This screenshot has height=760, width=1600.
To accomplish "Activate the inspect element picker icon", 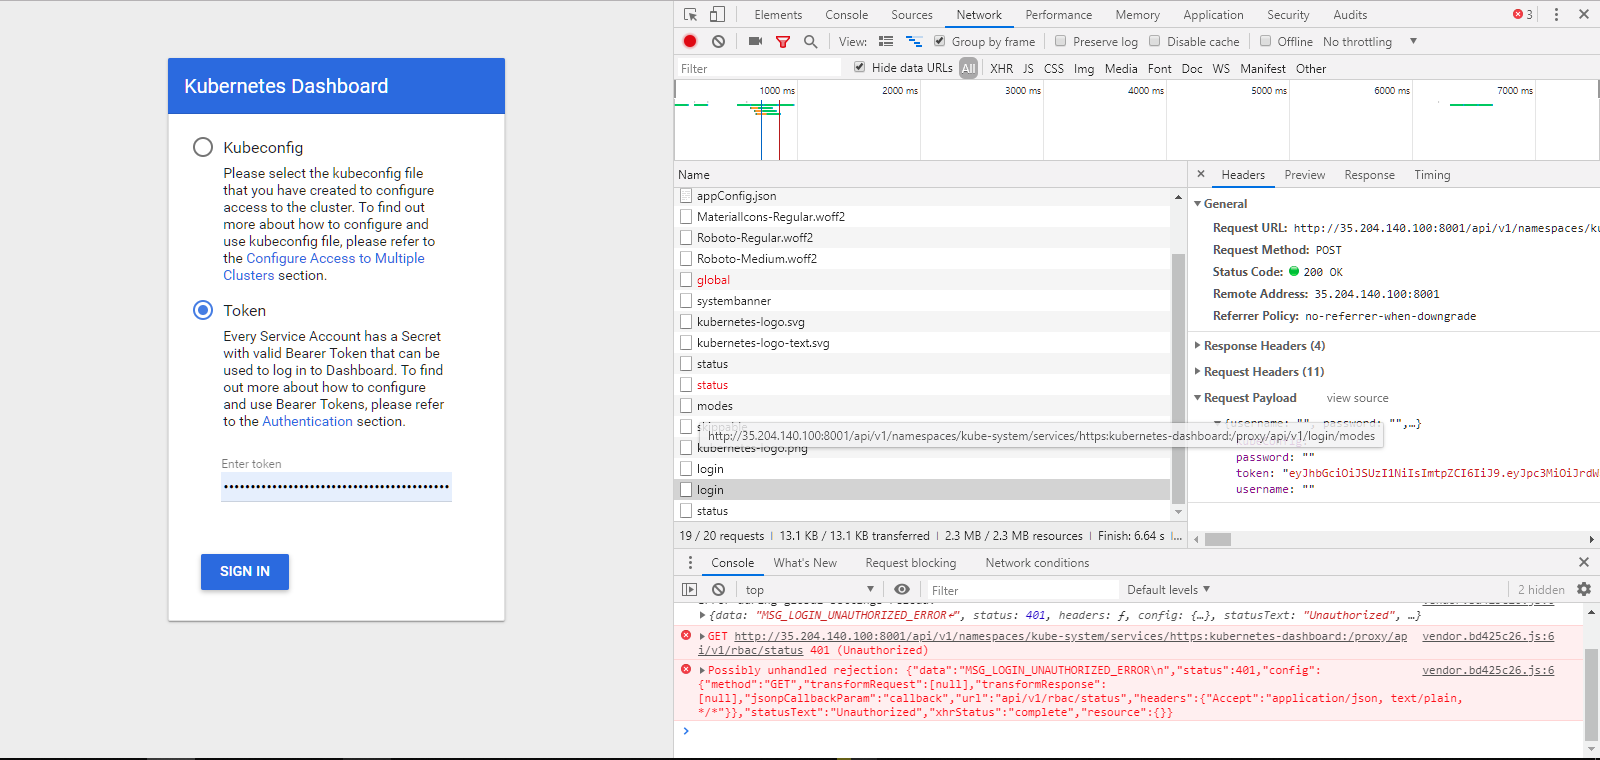I will [690, 14].
